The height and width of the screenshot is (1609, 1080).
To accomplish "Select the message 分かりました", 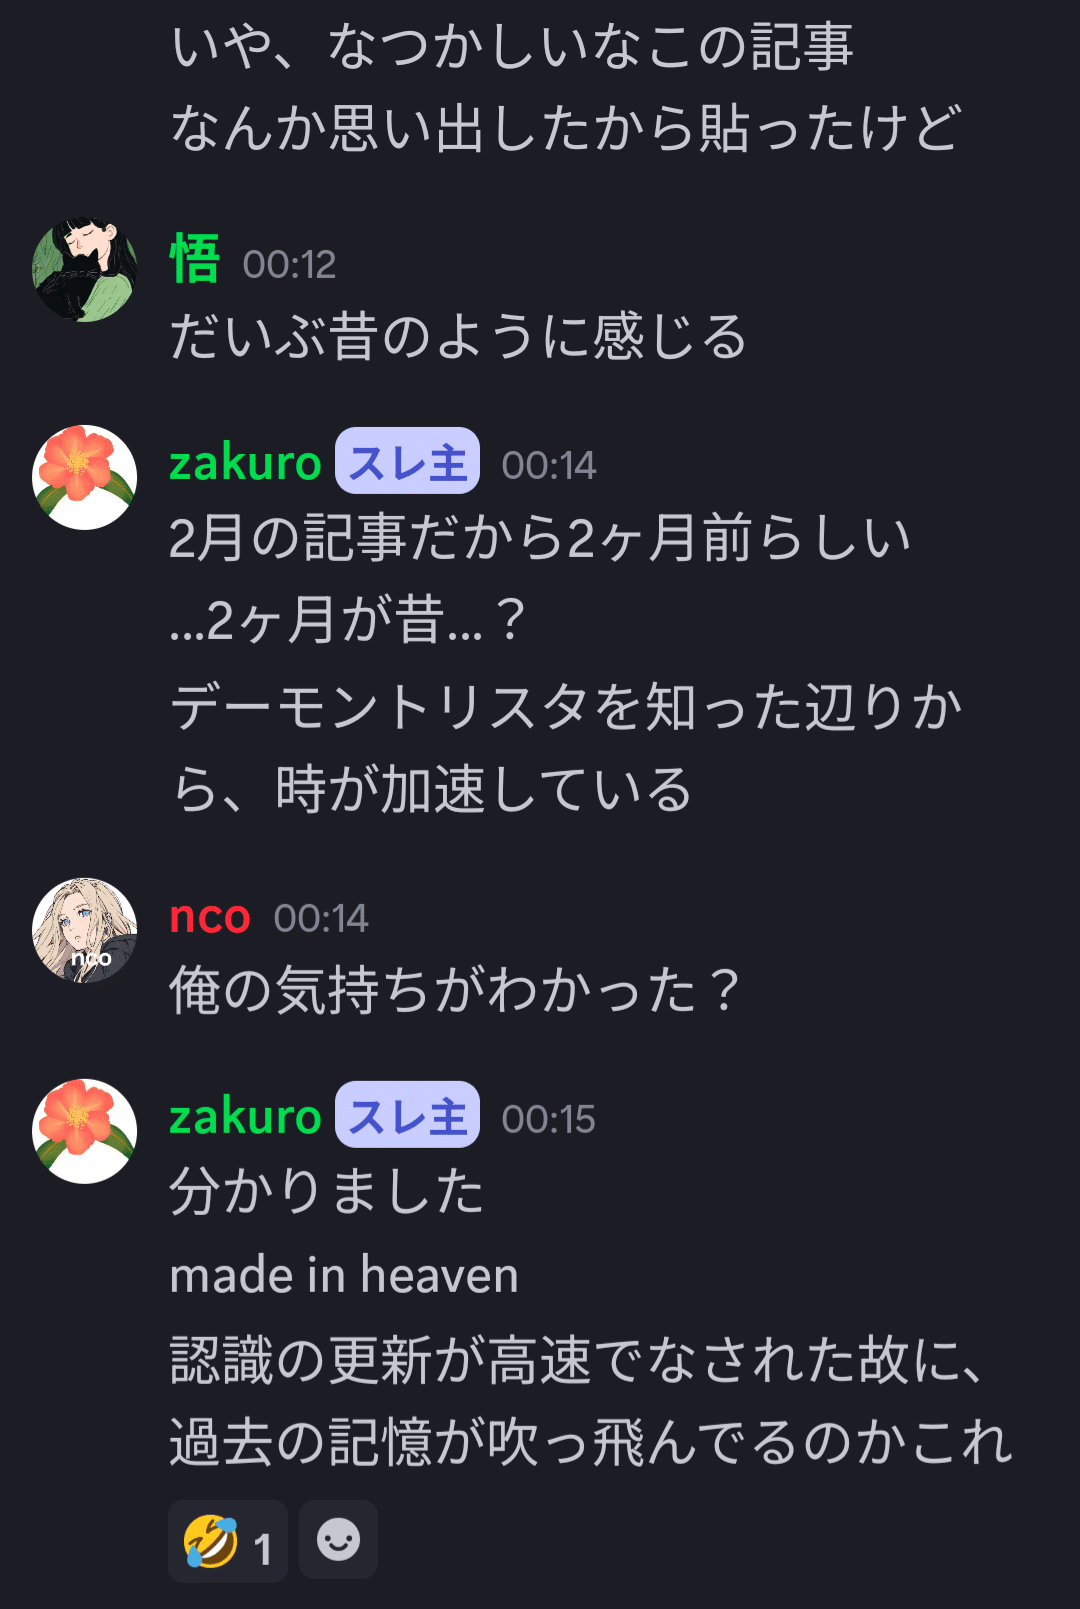I will coord(327,1192).
